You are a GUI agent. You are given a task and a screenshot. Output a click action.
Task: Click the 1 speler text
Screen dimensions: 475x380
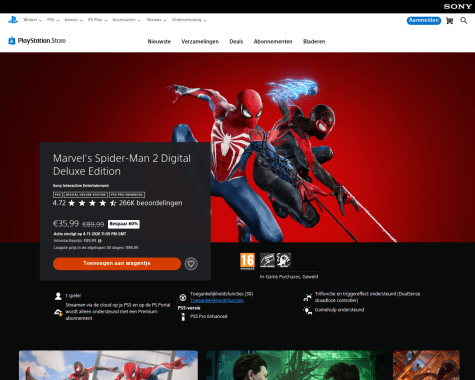(x=73, y=296)
